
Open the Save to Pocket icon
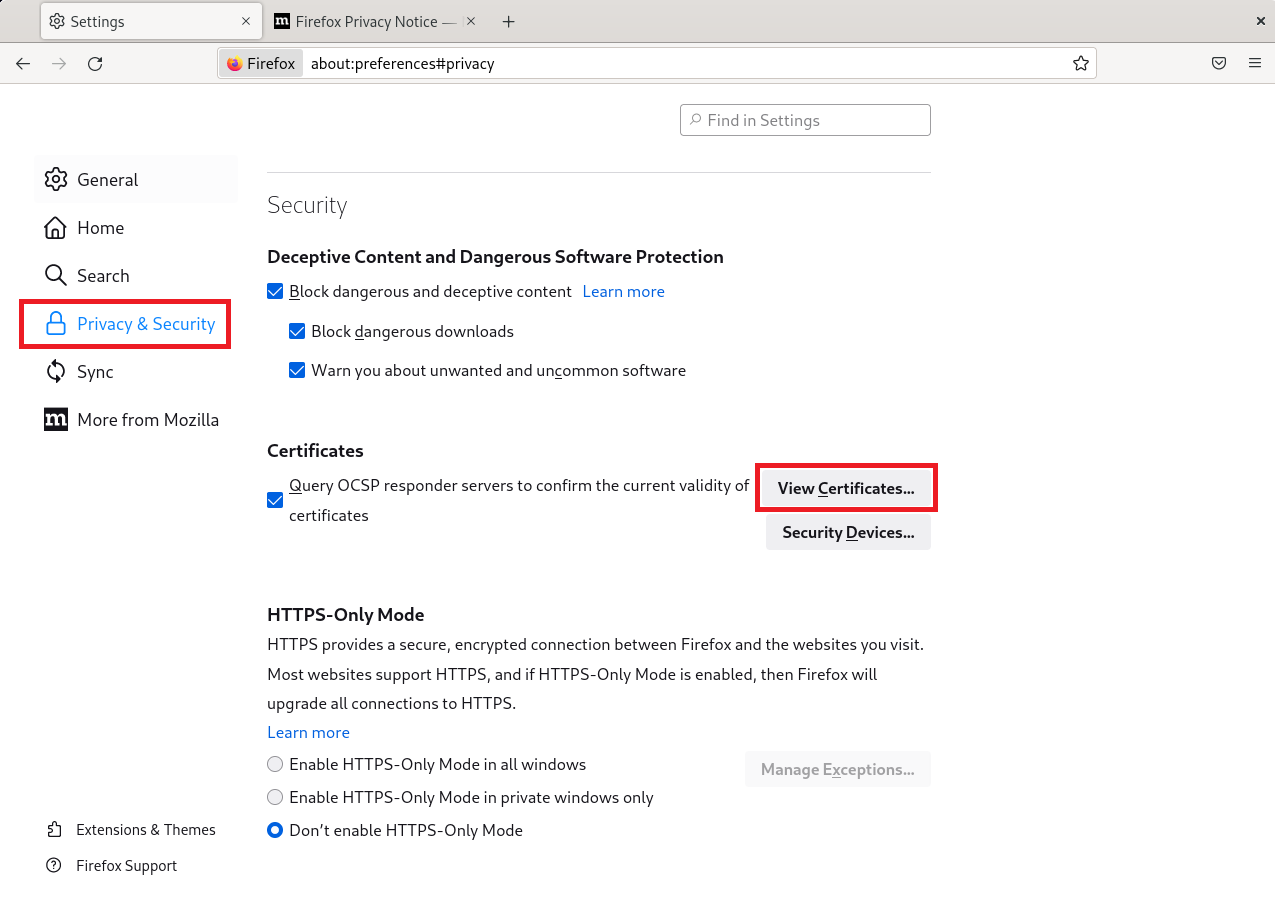(x=1219, y=64)
